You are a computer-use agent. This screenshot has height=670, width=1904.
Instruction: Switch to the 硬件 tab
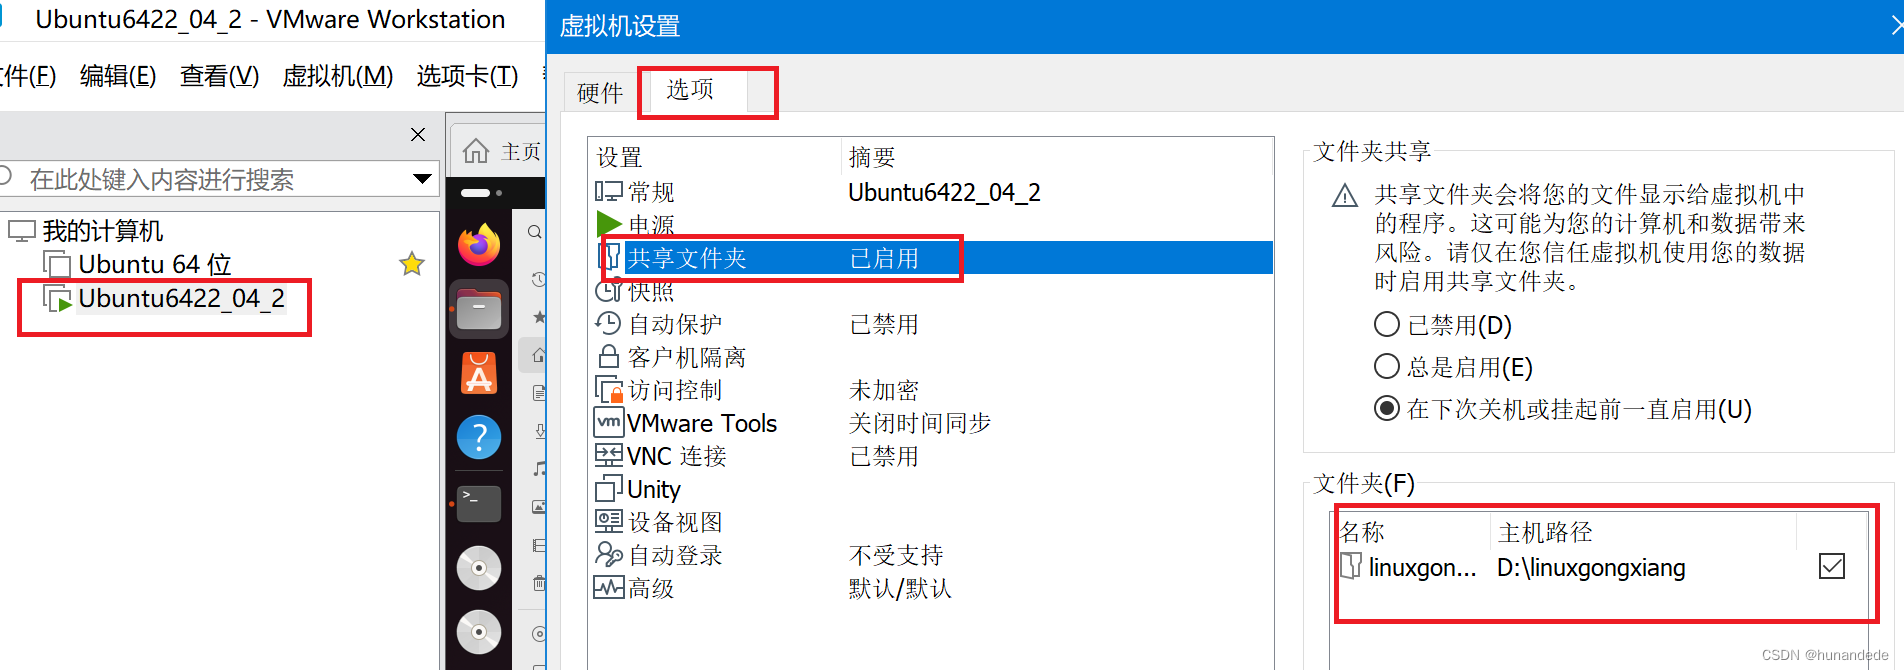(x=600, y=93)
